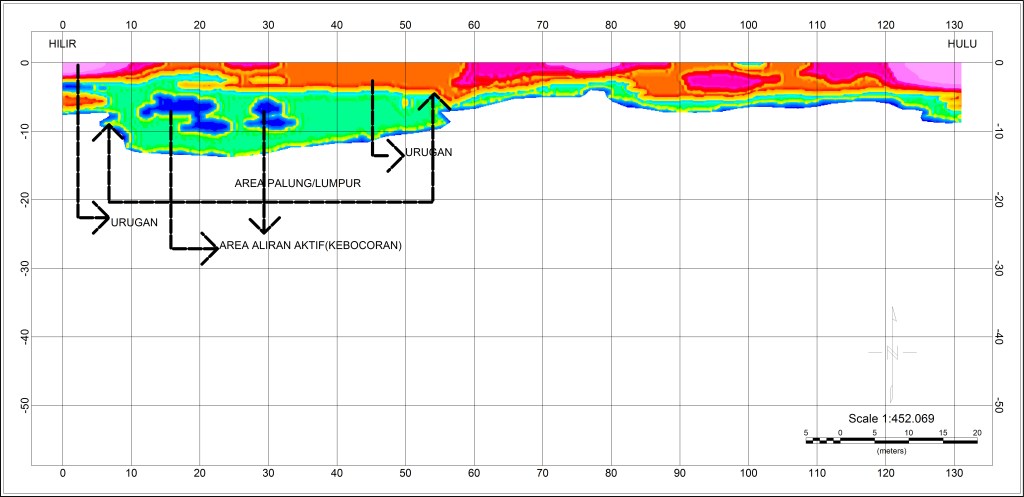Click the (meters) unit label under scale bar
Image resolution: width=1024 pixels, height=497 pixels.
[x=891, y=452]
